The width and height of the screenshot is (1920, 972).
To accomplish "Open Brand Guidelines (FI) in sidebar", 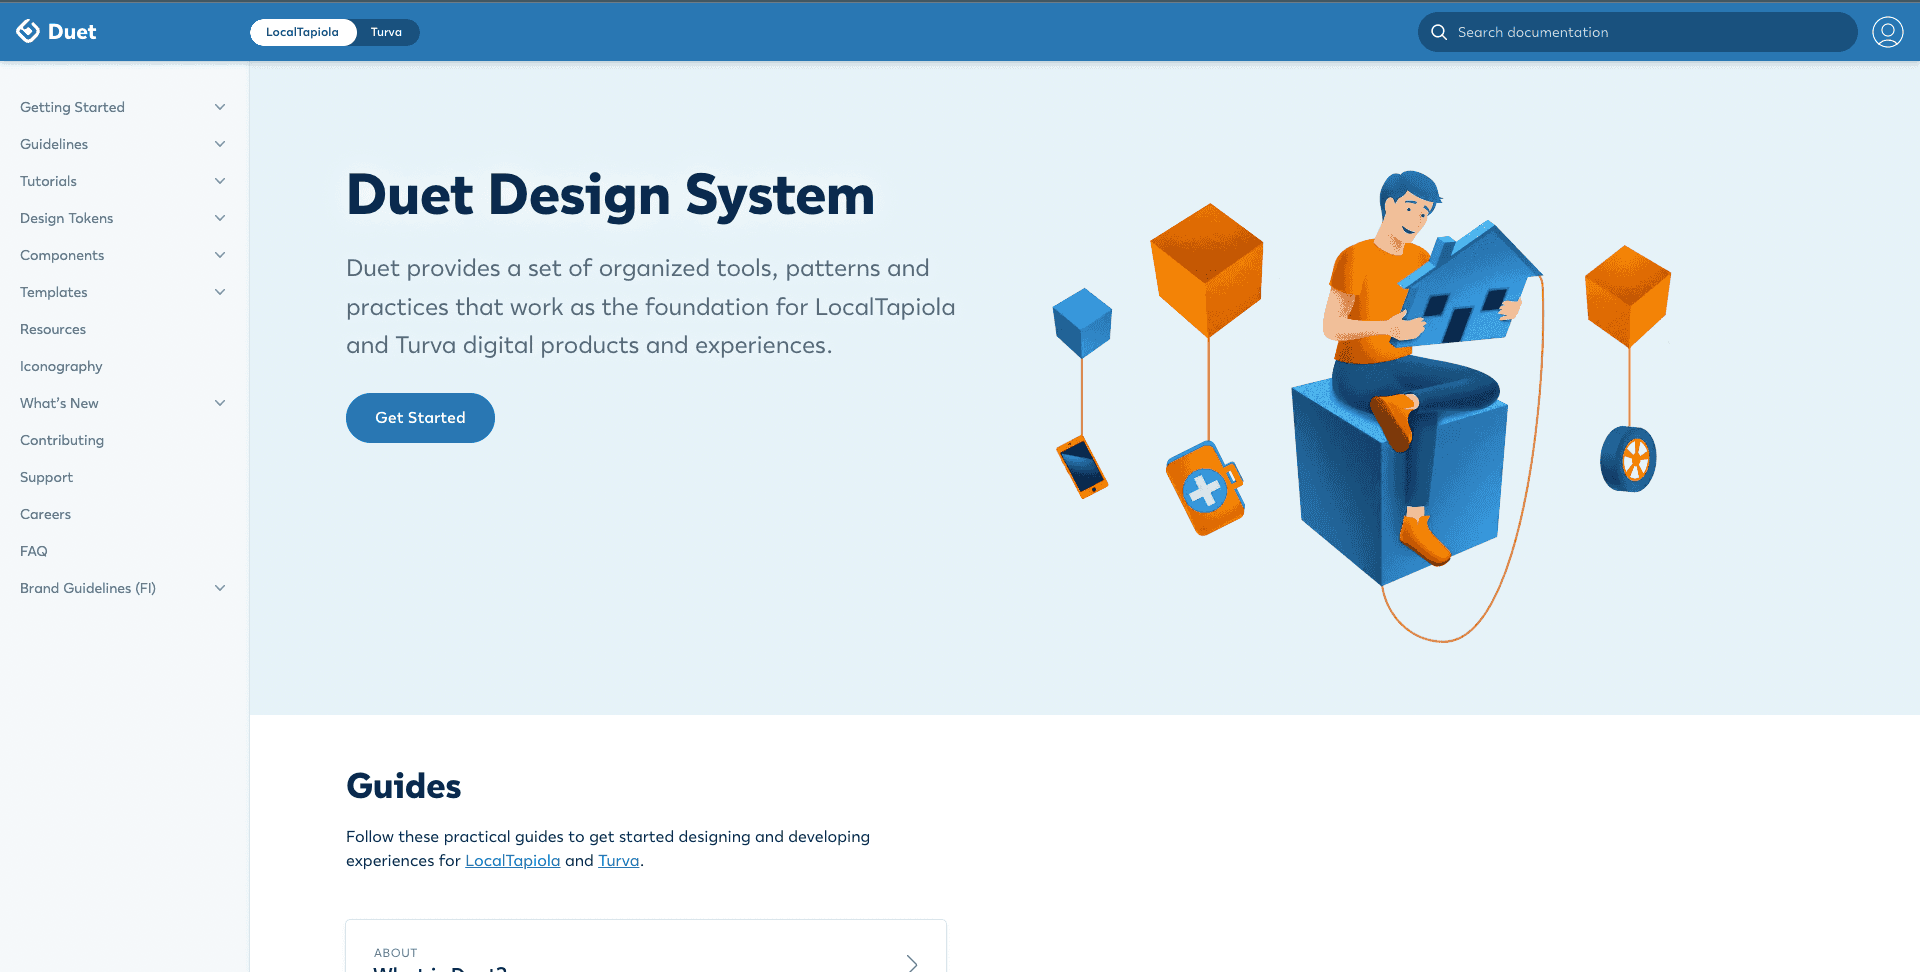I will click(88, 588).
